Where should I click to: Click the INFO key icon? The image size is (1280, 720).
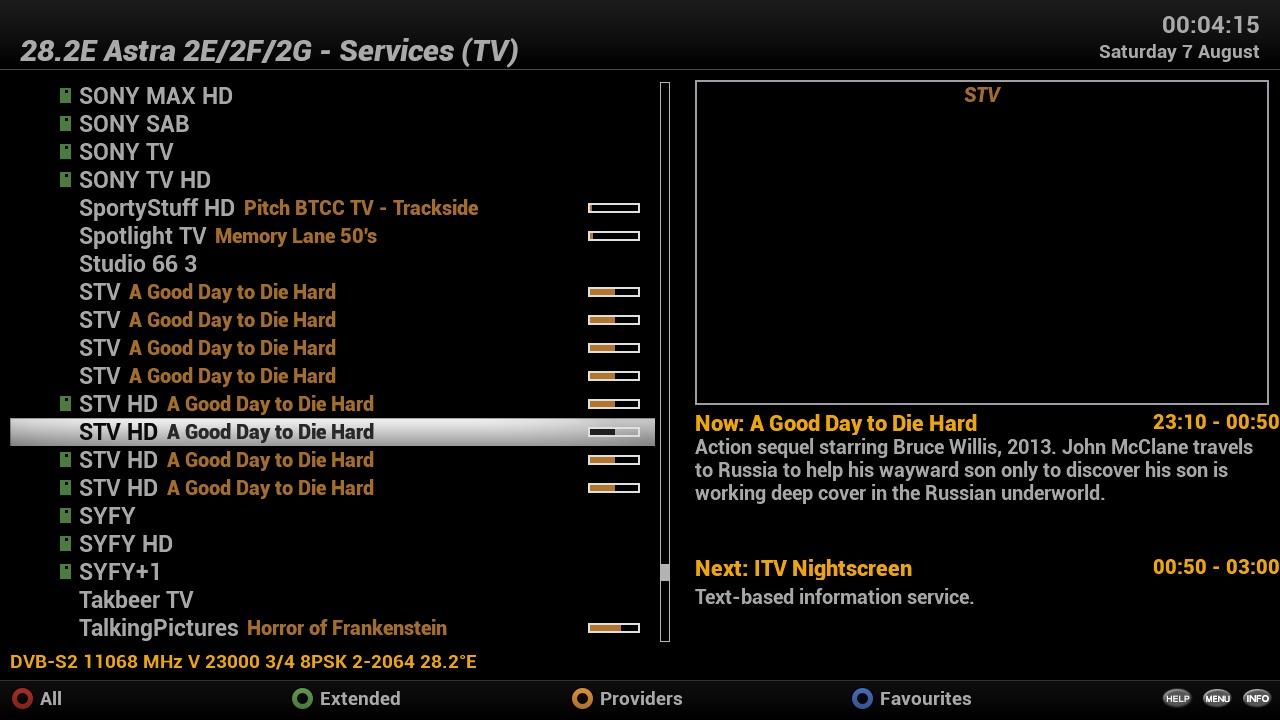tap(1257, 698)
